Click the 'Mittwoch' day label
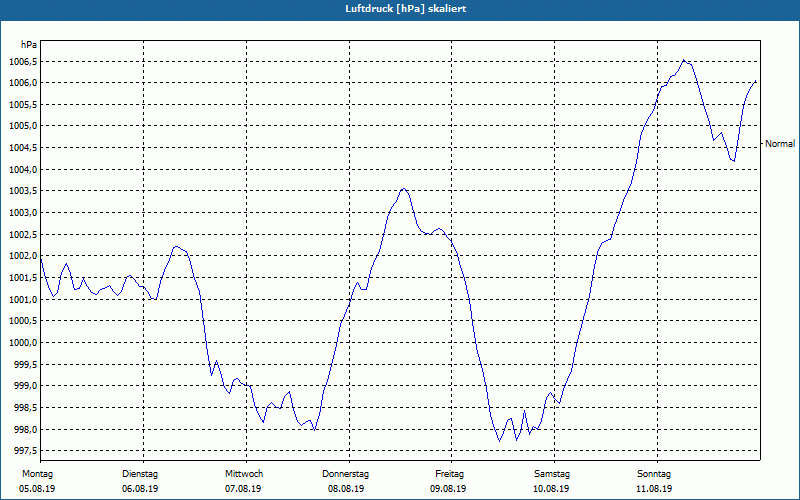The width and height of the screenshot is (800, 500). [244, 474]
